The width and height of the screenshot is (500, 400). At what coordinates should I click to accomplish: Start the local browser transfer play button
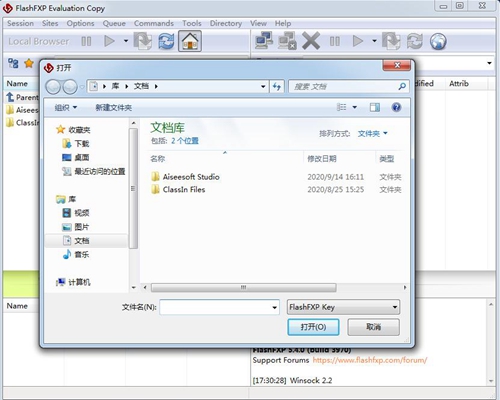click(x=109, y=41)
